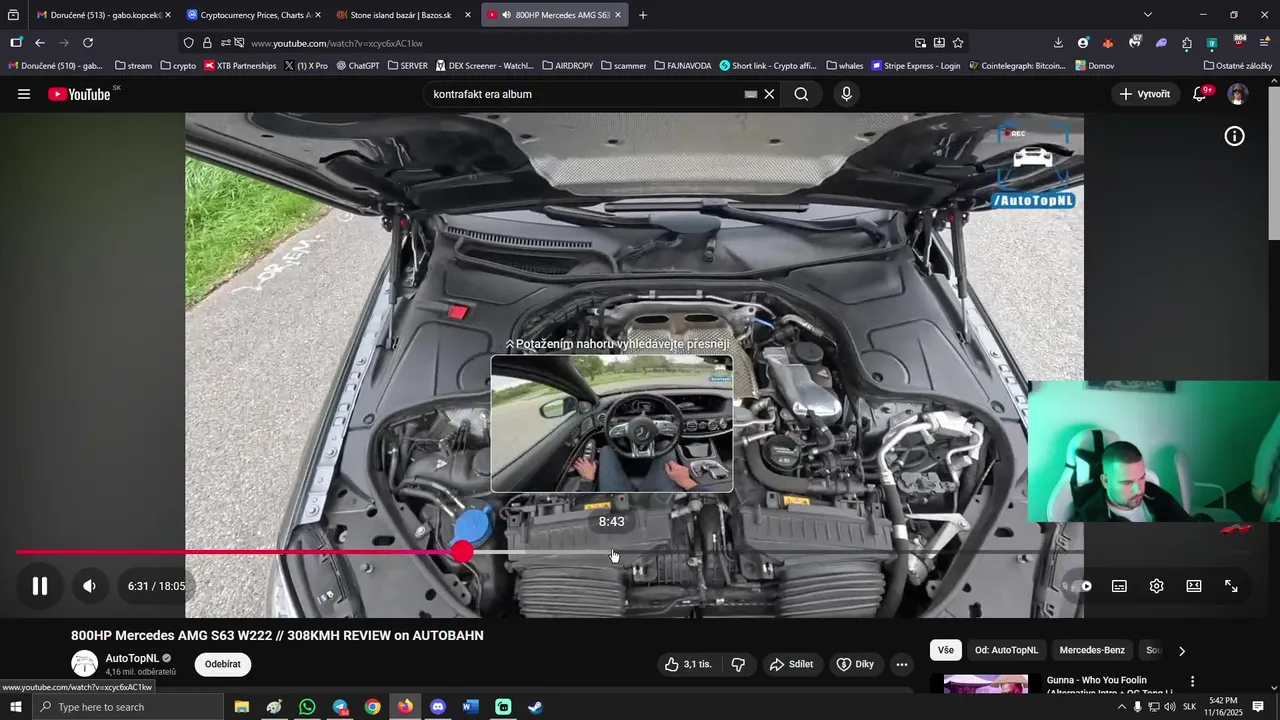Open video player settings gear
The height and width of the screenshot is (720, 1280).
coord(1156,586)
